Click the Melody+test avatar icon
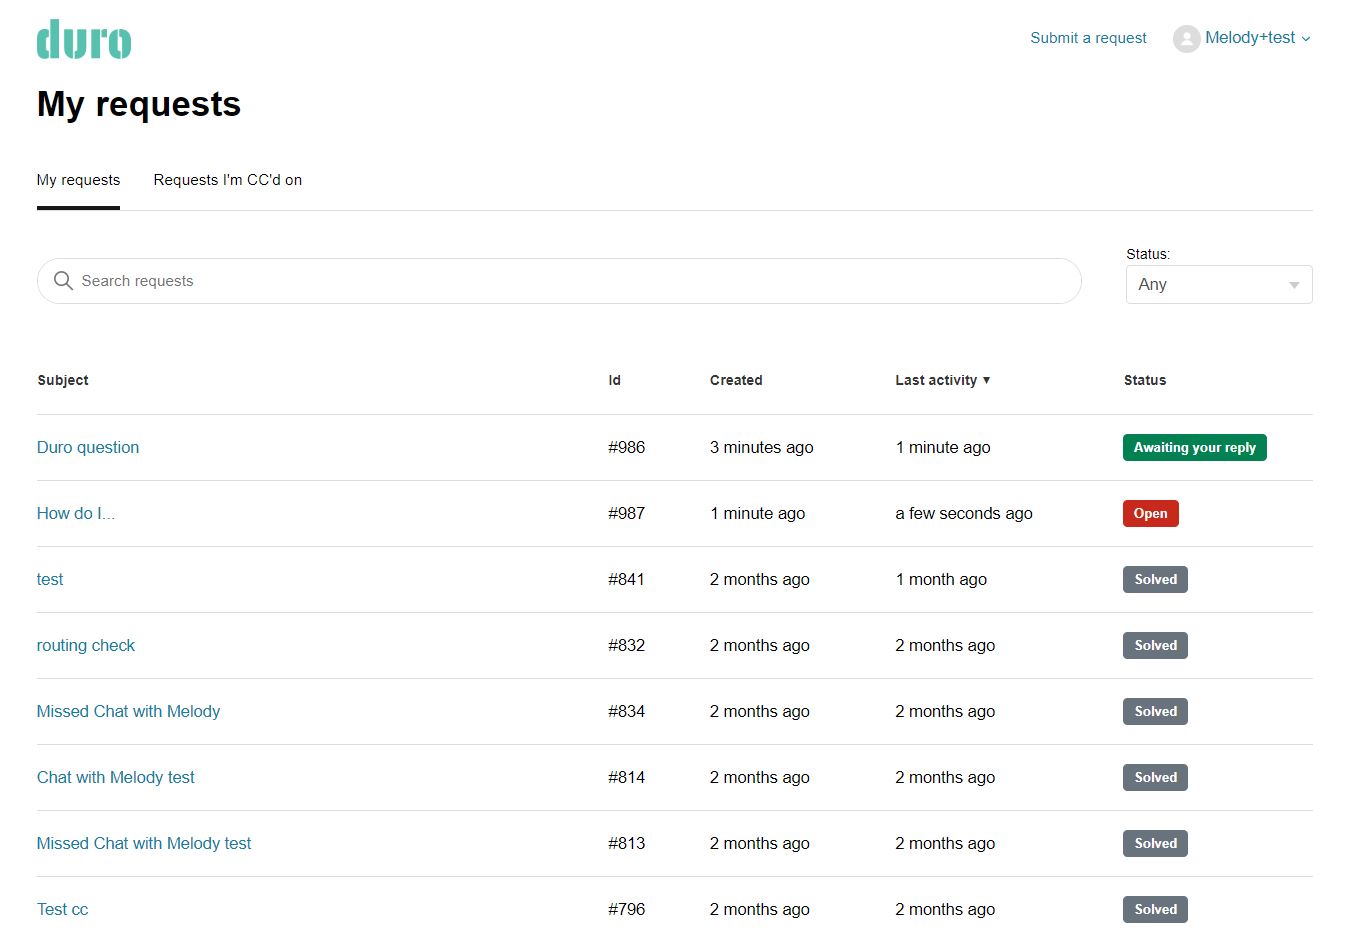This screenshot has height=935, width=1353. point(1186,38)
